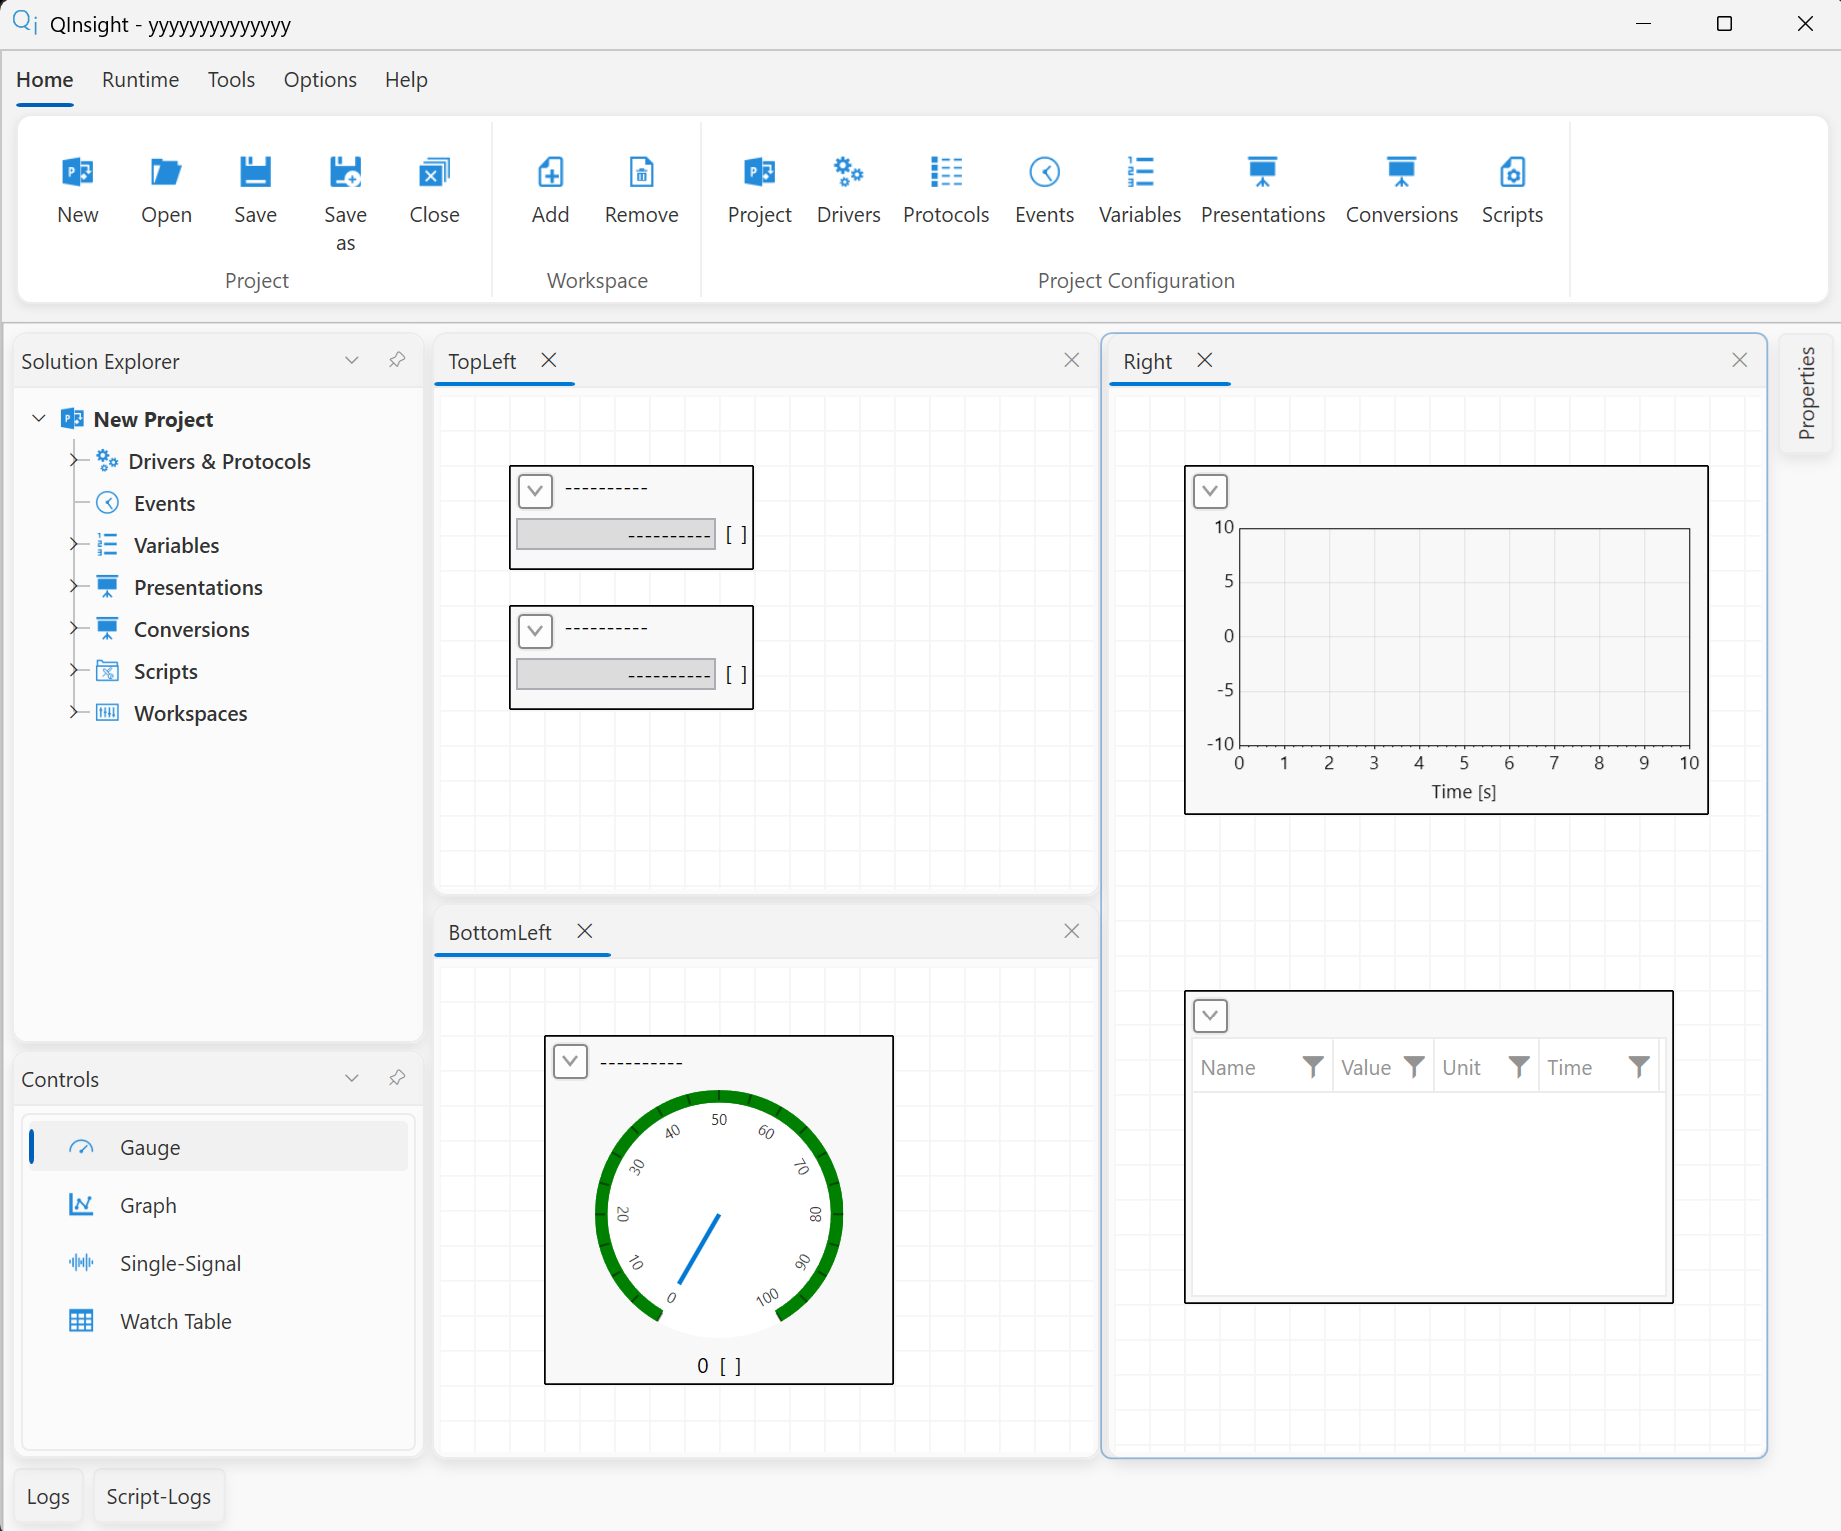Open the Properties side panel
The image size is (1841, 1531).
pyautogui.click(x=1806, y=394)
